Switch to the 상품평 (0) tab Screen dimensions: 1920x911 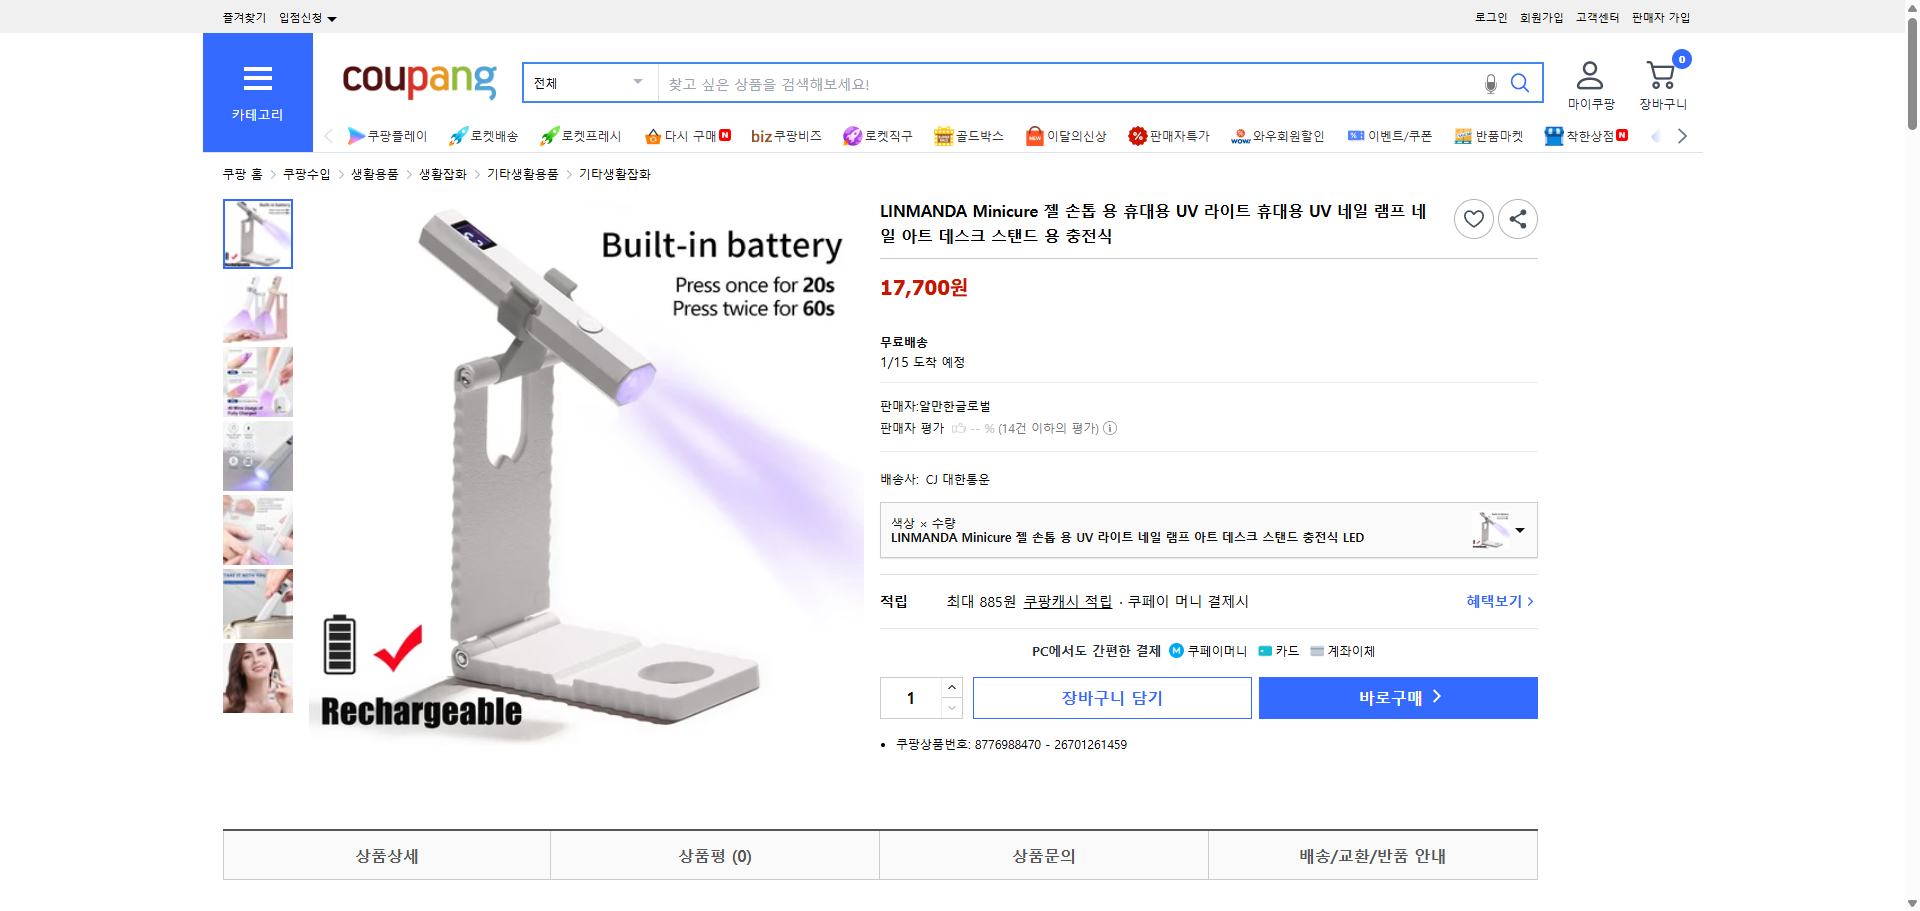click(x=714, y=855)
